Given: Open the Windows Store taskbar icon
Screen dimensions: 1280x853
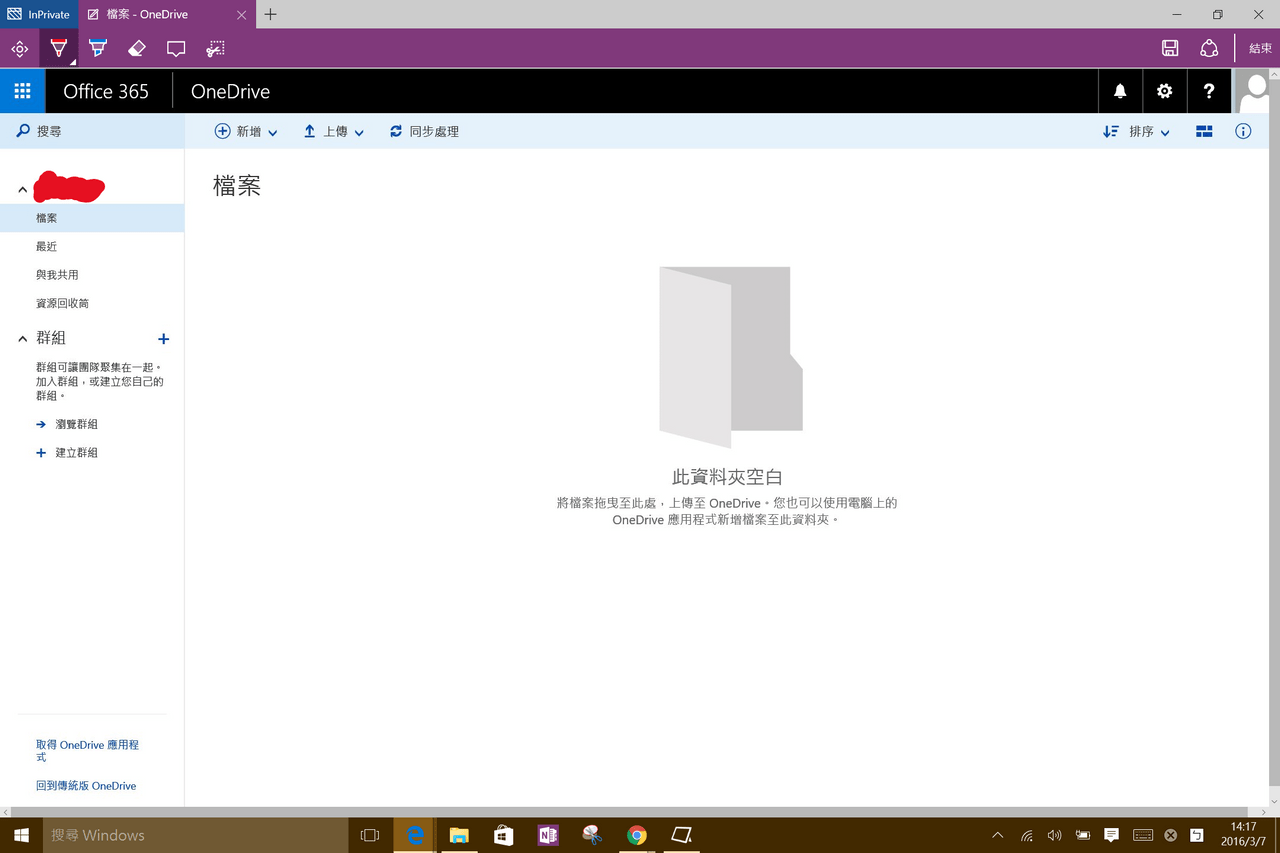Looking at the screenshot, I should [503, 835].
